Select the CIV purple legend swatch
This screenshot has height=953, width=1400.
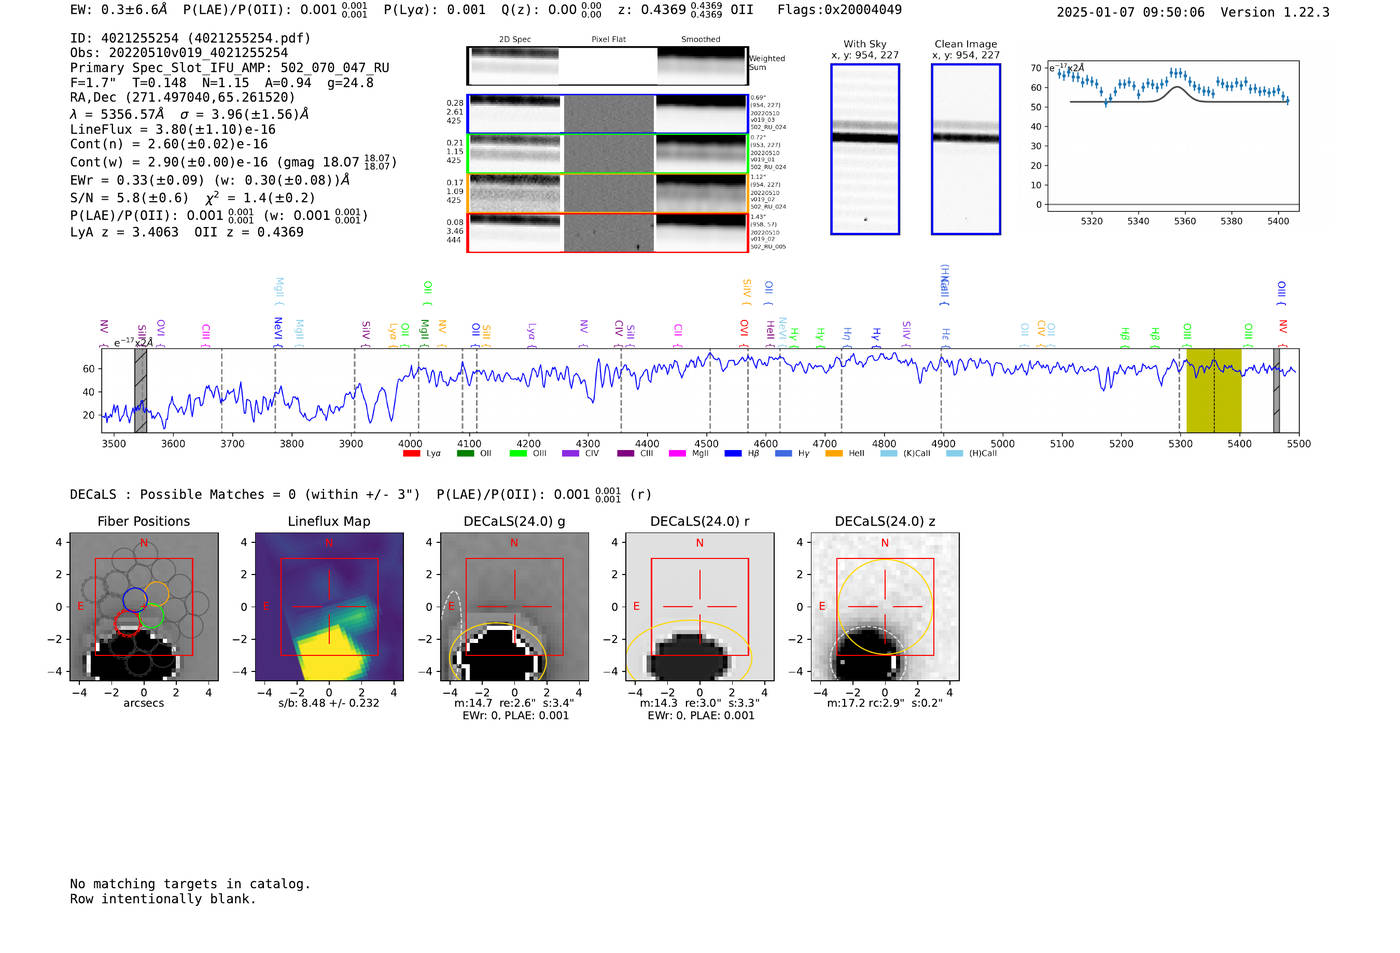pos(571,454)
